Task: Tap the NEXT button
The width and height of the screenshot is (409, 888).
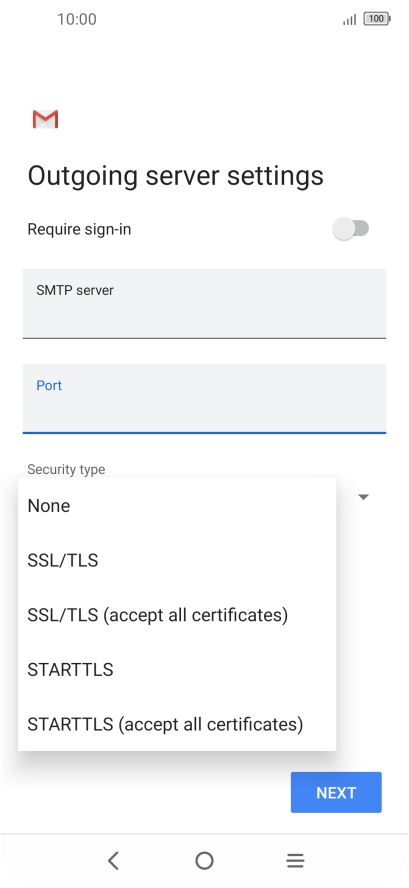Action: [x=336, y=792]
